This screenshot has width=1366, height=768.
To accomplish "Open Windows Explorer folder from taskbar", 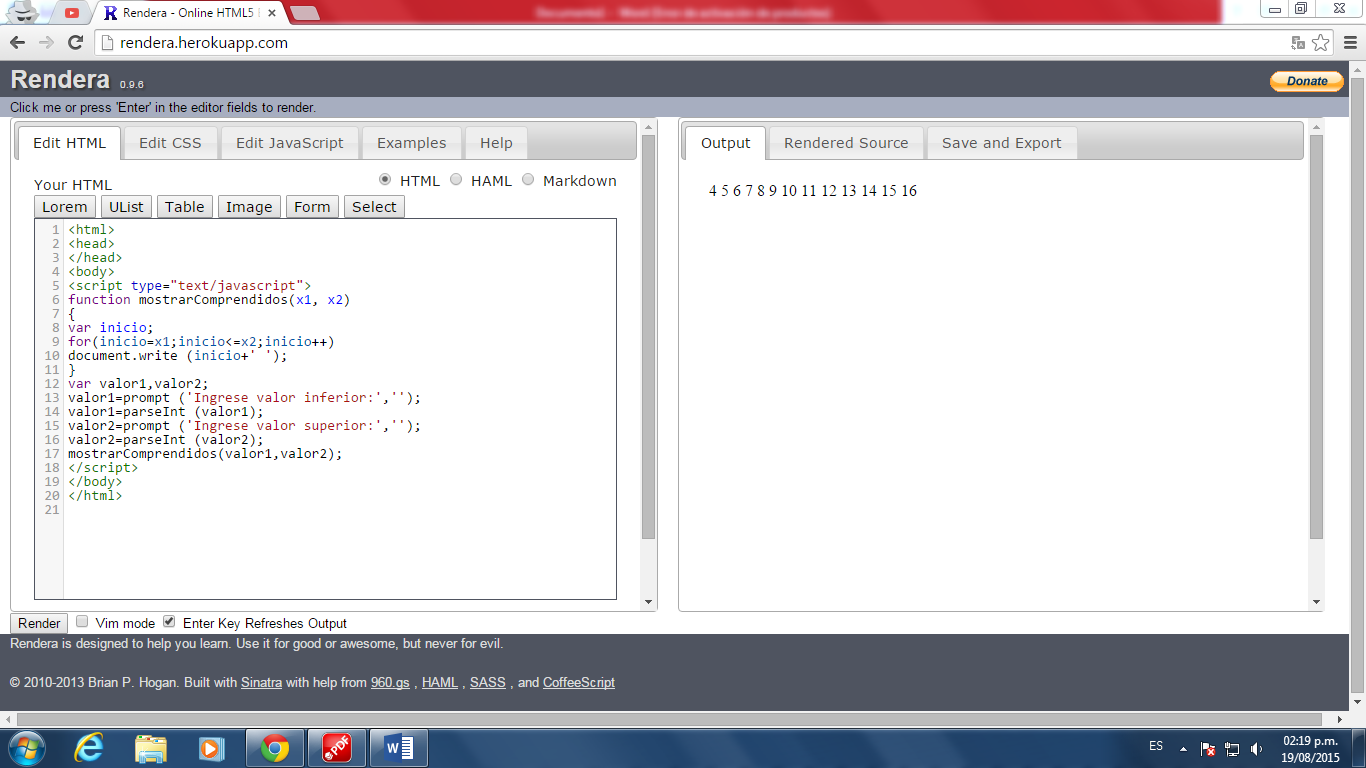I will pos(151,748).
